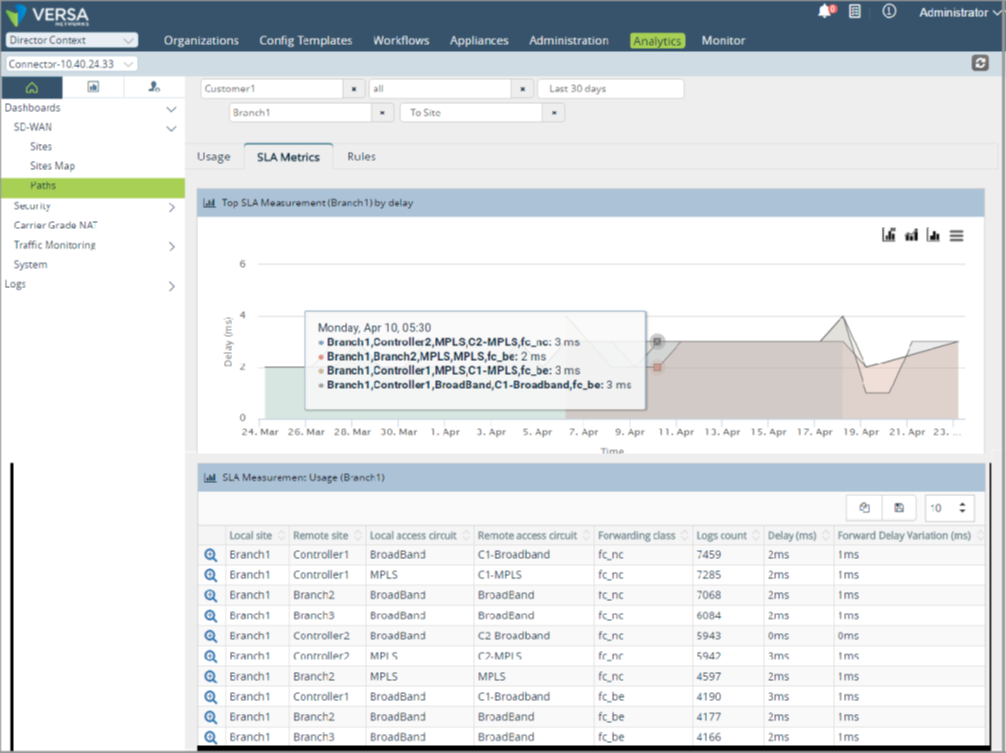Open the Organizations menu
Image resolution: width=1006 pixels, height=753 pixels.
(201, 40)
